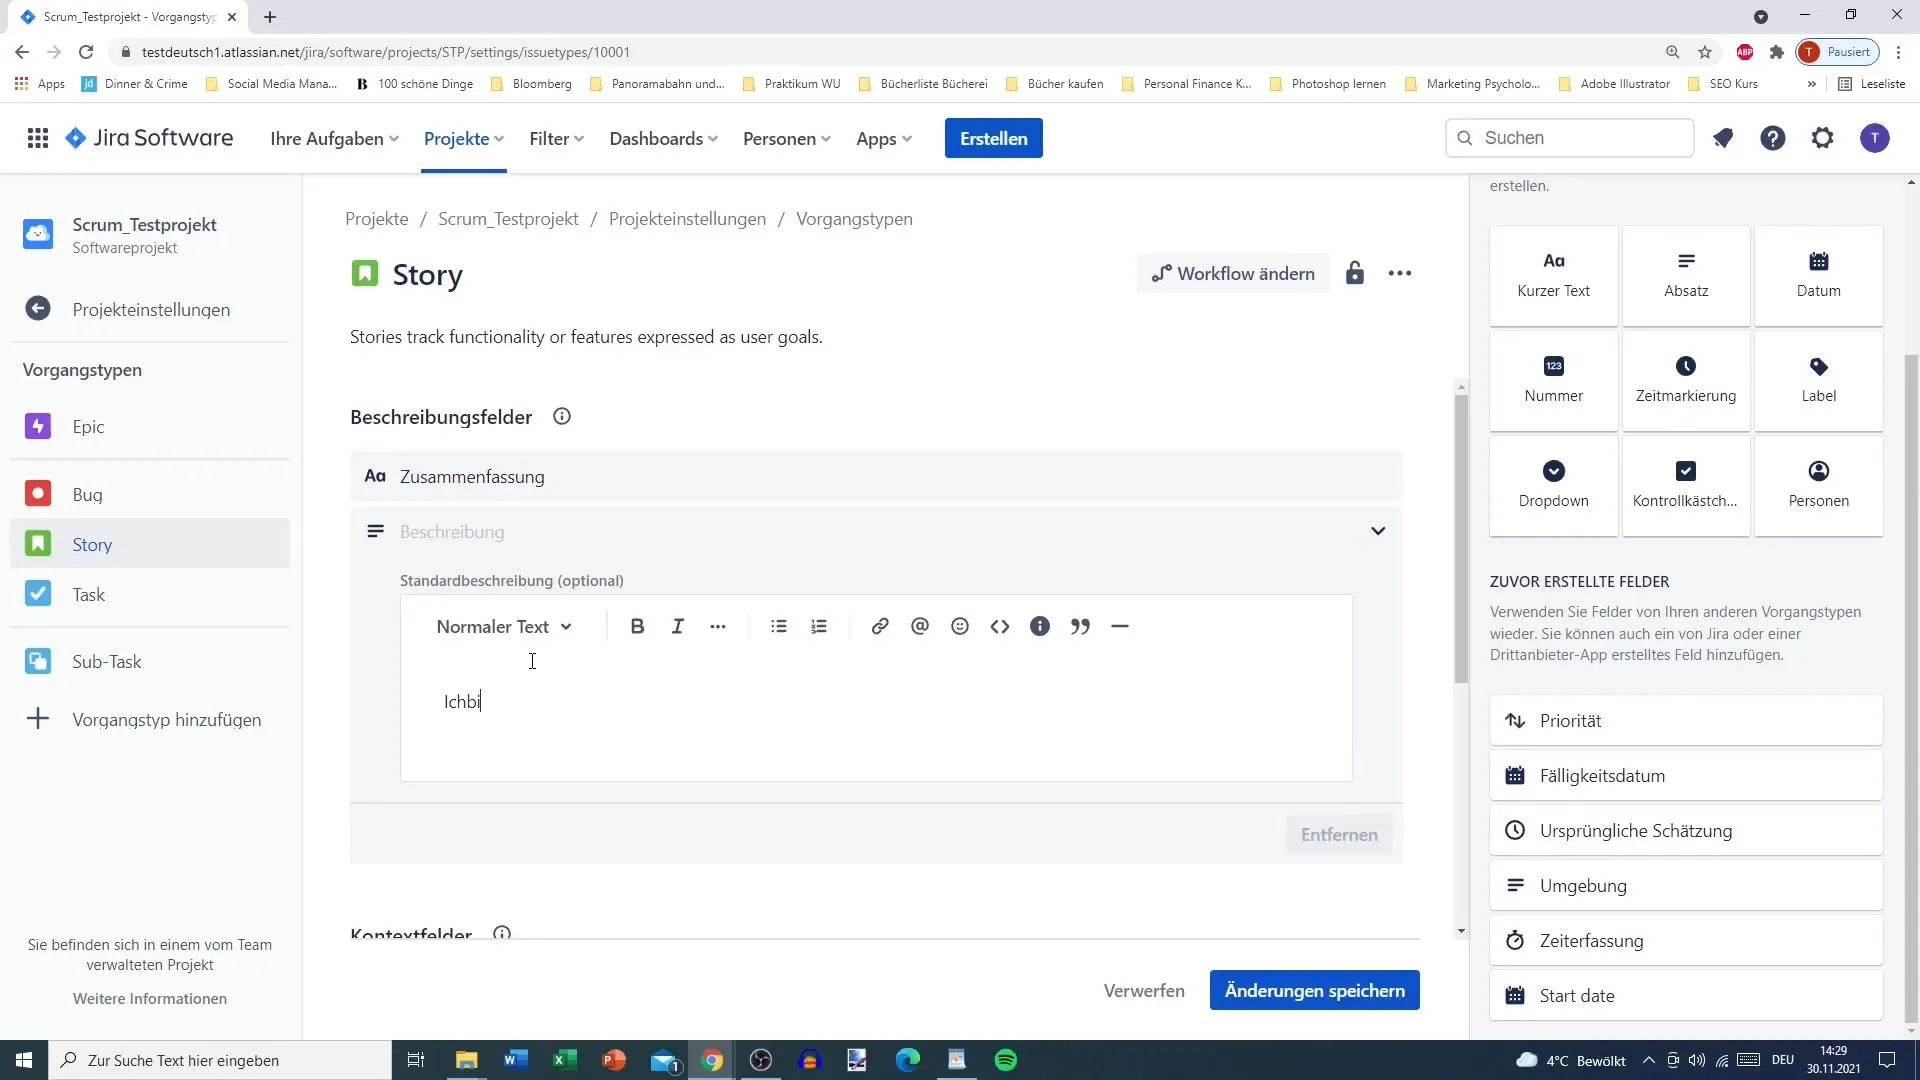This screenshot has height=1080, width=1920.
Task: Click the Erstellen button
Action: (993, 138)
